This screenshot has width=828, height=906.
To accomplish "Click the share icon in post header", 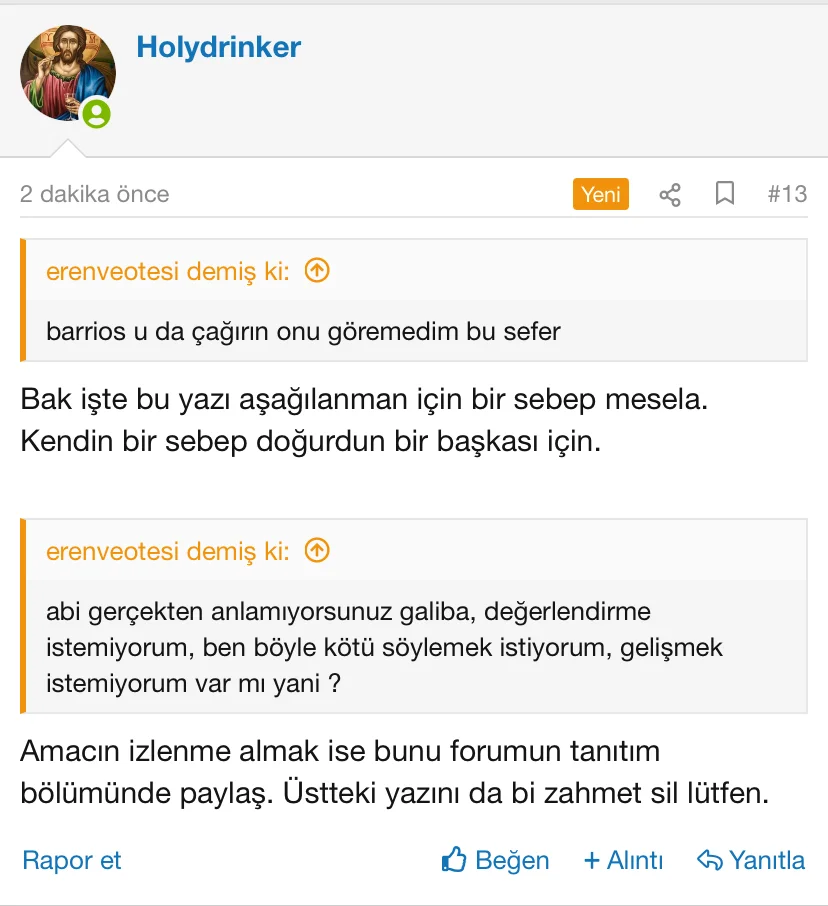I will [x=670, y=194].
